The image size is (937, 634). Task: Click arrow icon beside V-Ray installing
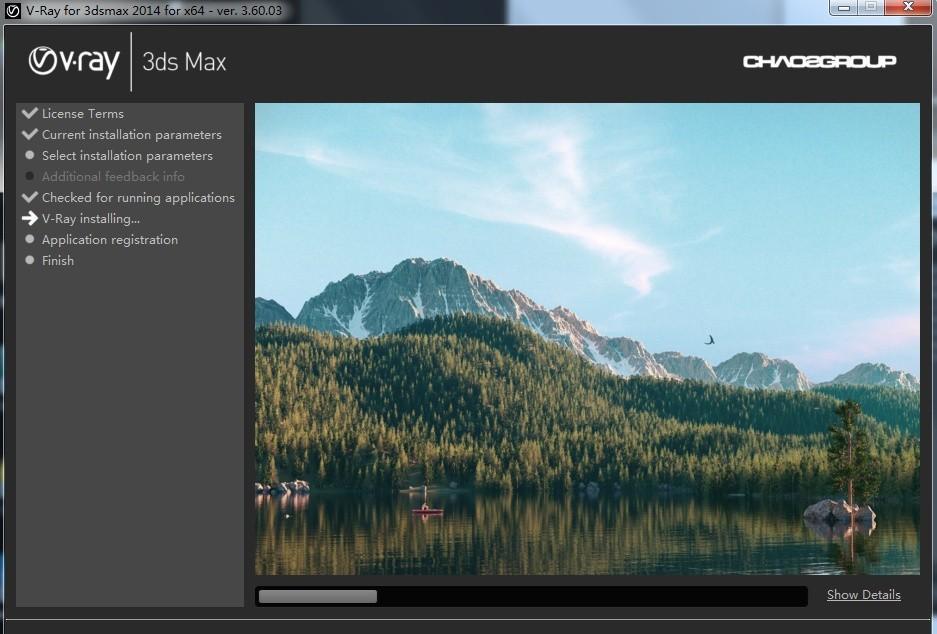tap(29, 218)
